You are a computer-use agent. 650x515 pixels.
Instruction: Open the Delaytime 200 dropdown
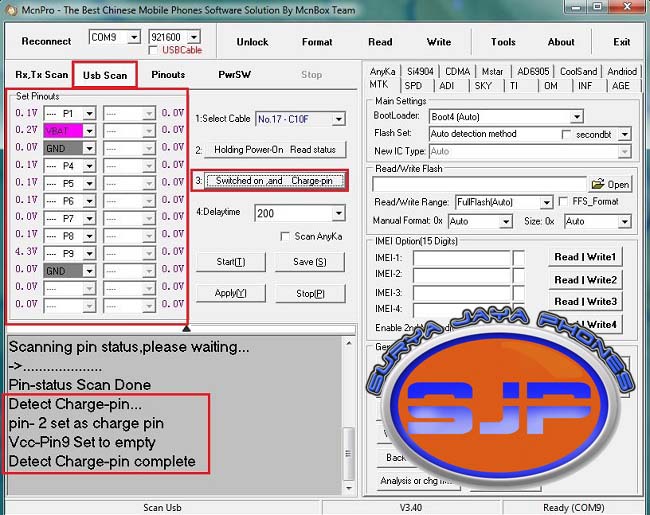click(x=339, y=214)
